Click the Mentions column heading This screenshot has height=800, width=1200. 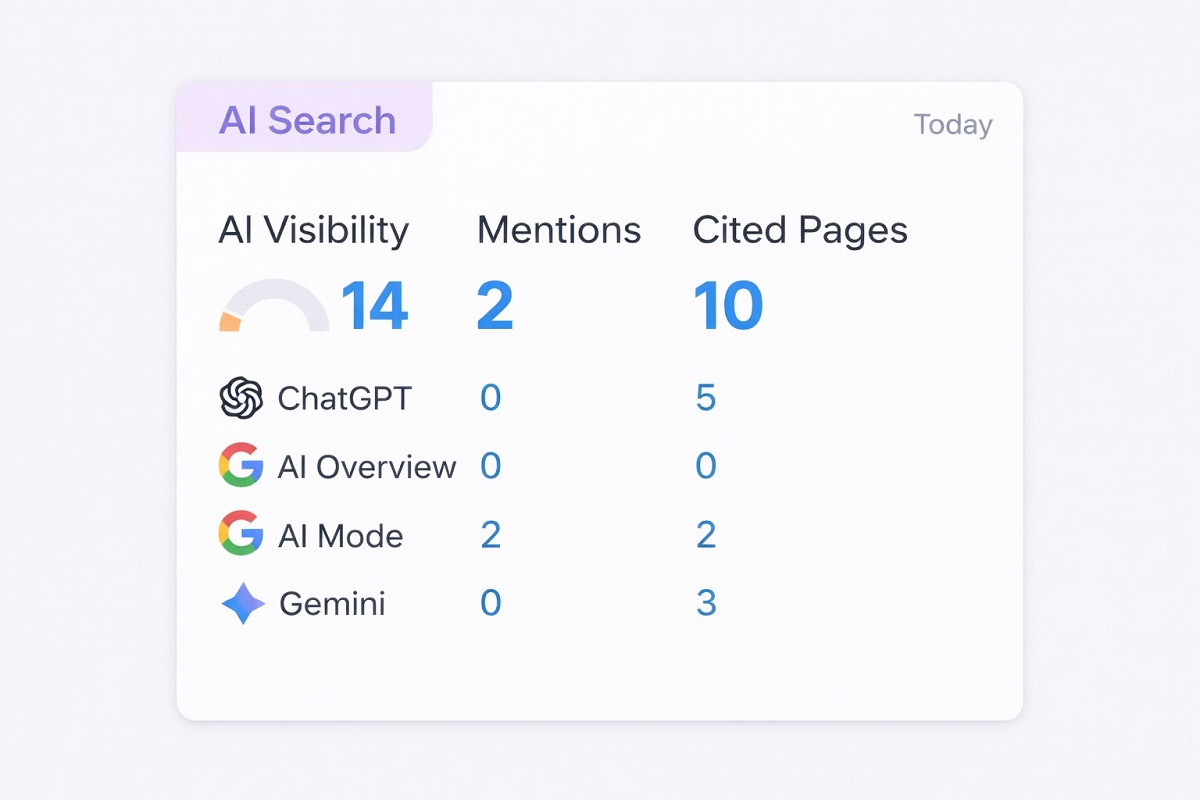point(558,230)
